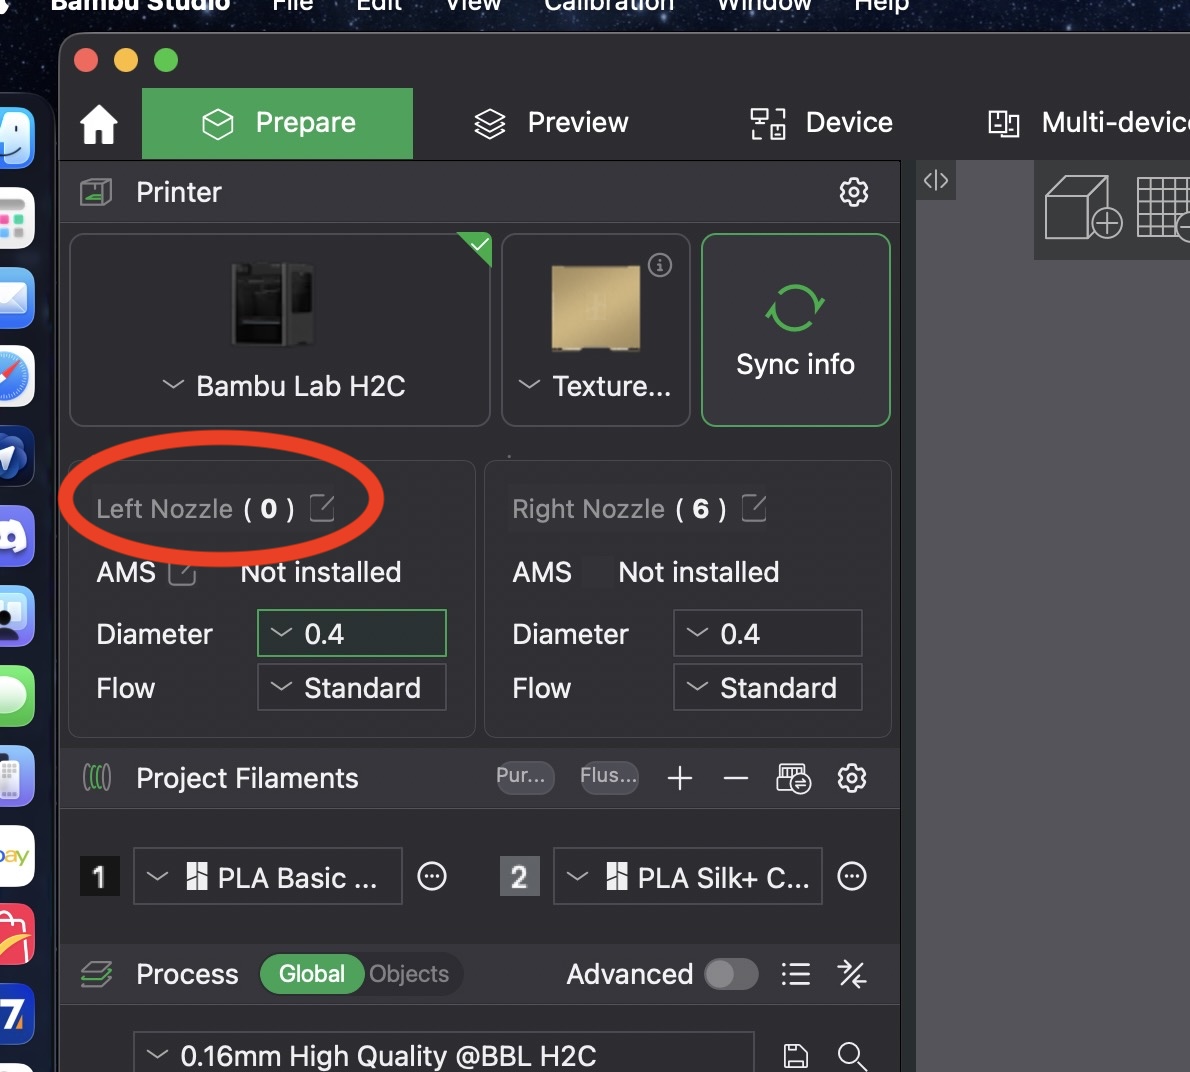Image resolution: width=1190 pixels, height=1072 pixels.
Task: Open printer settings gear icon
Action: (853, 192)
